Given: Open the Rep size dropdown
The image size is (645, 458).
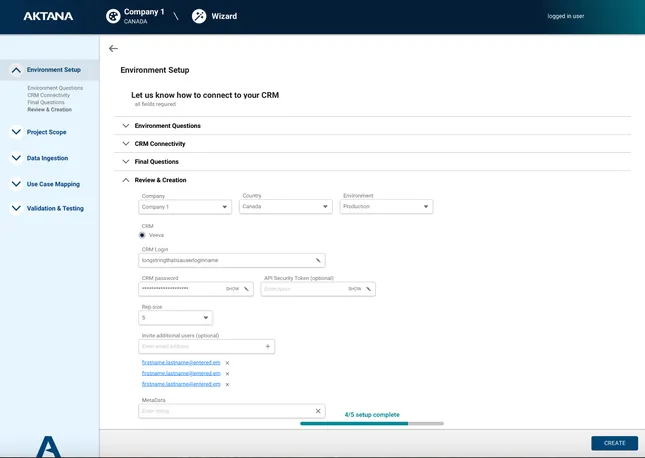Looking at the screenshot, I should click(x=176, y=318).
